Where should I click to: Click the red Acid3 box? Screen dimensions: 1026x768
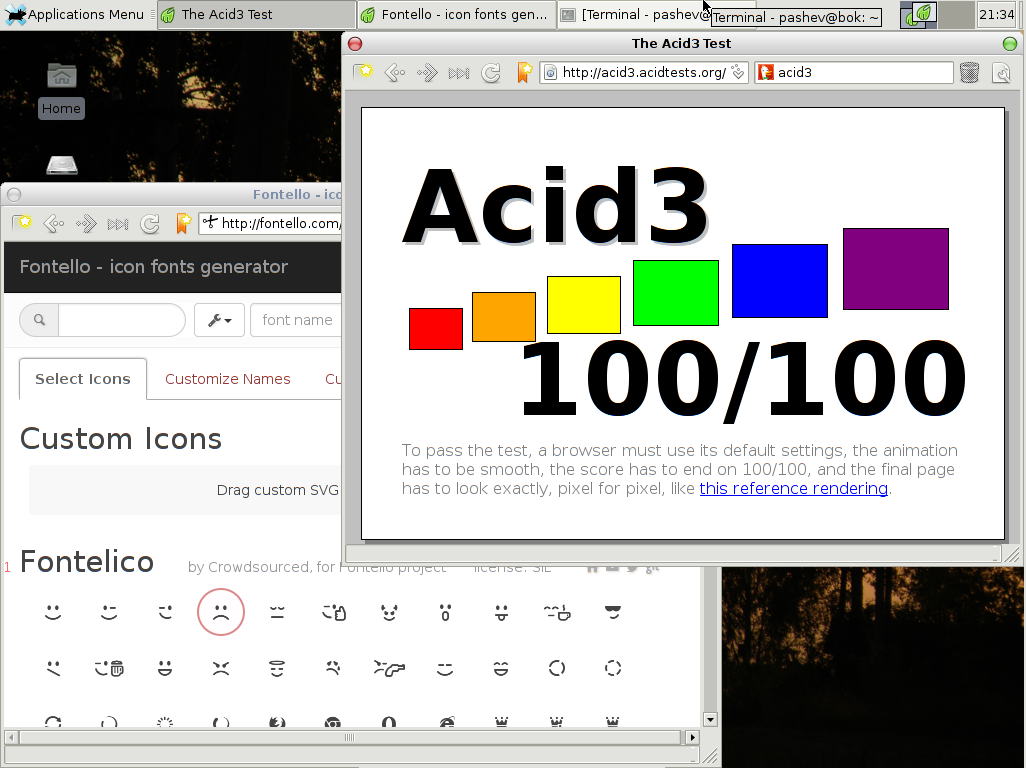436,329
